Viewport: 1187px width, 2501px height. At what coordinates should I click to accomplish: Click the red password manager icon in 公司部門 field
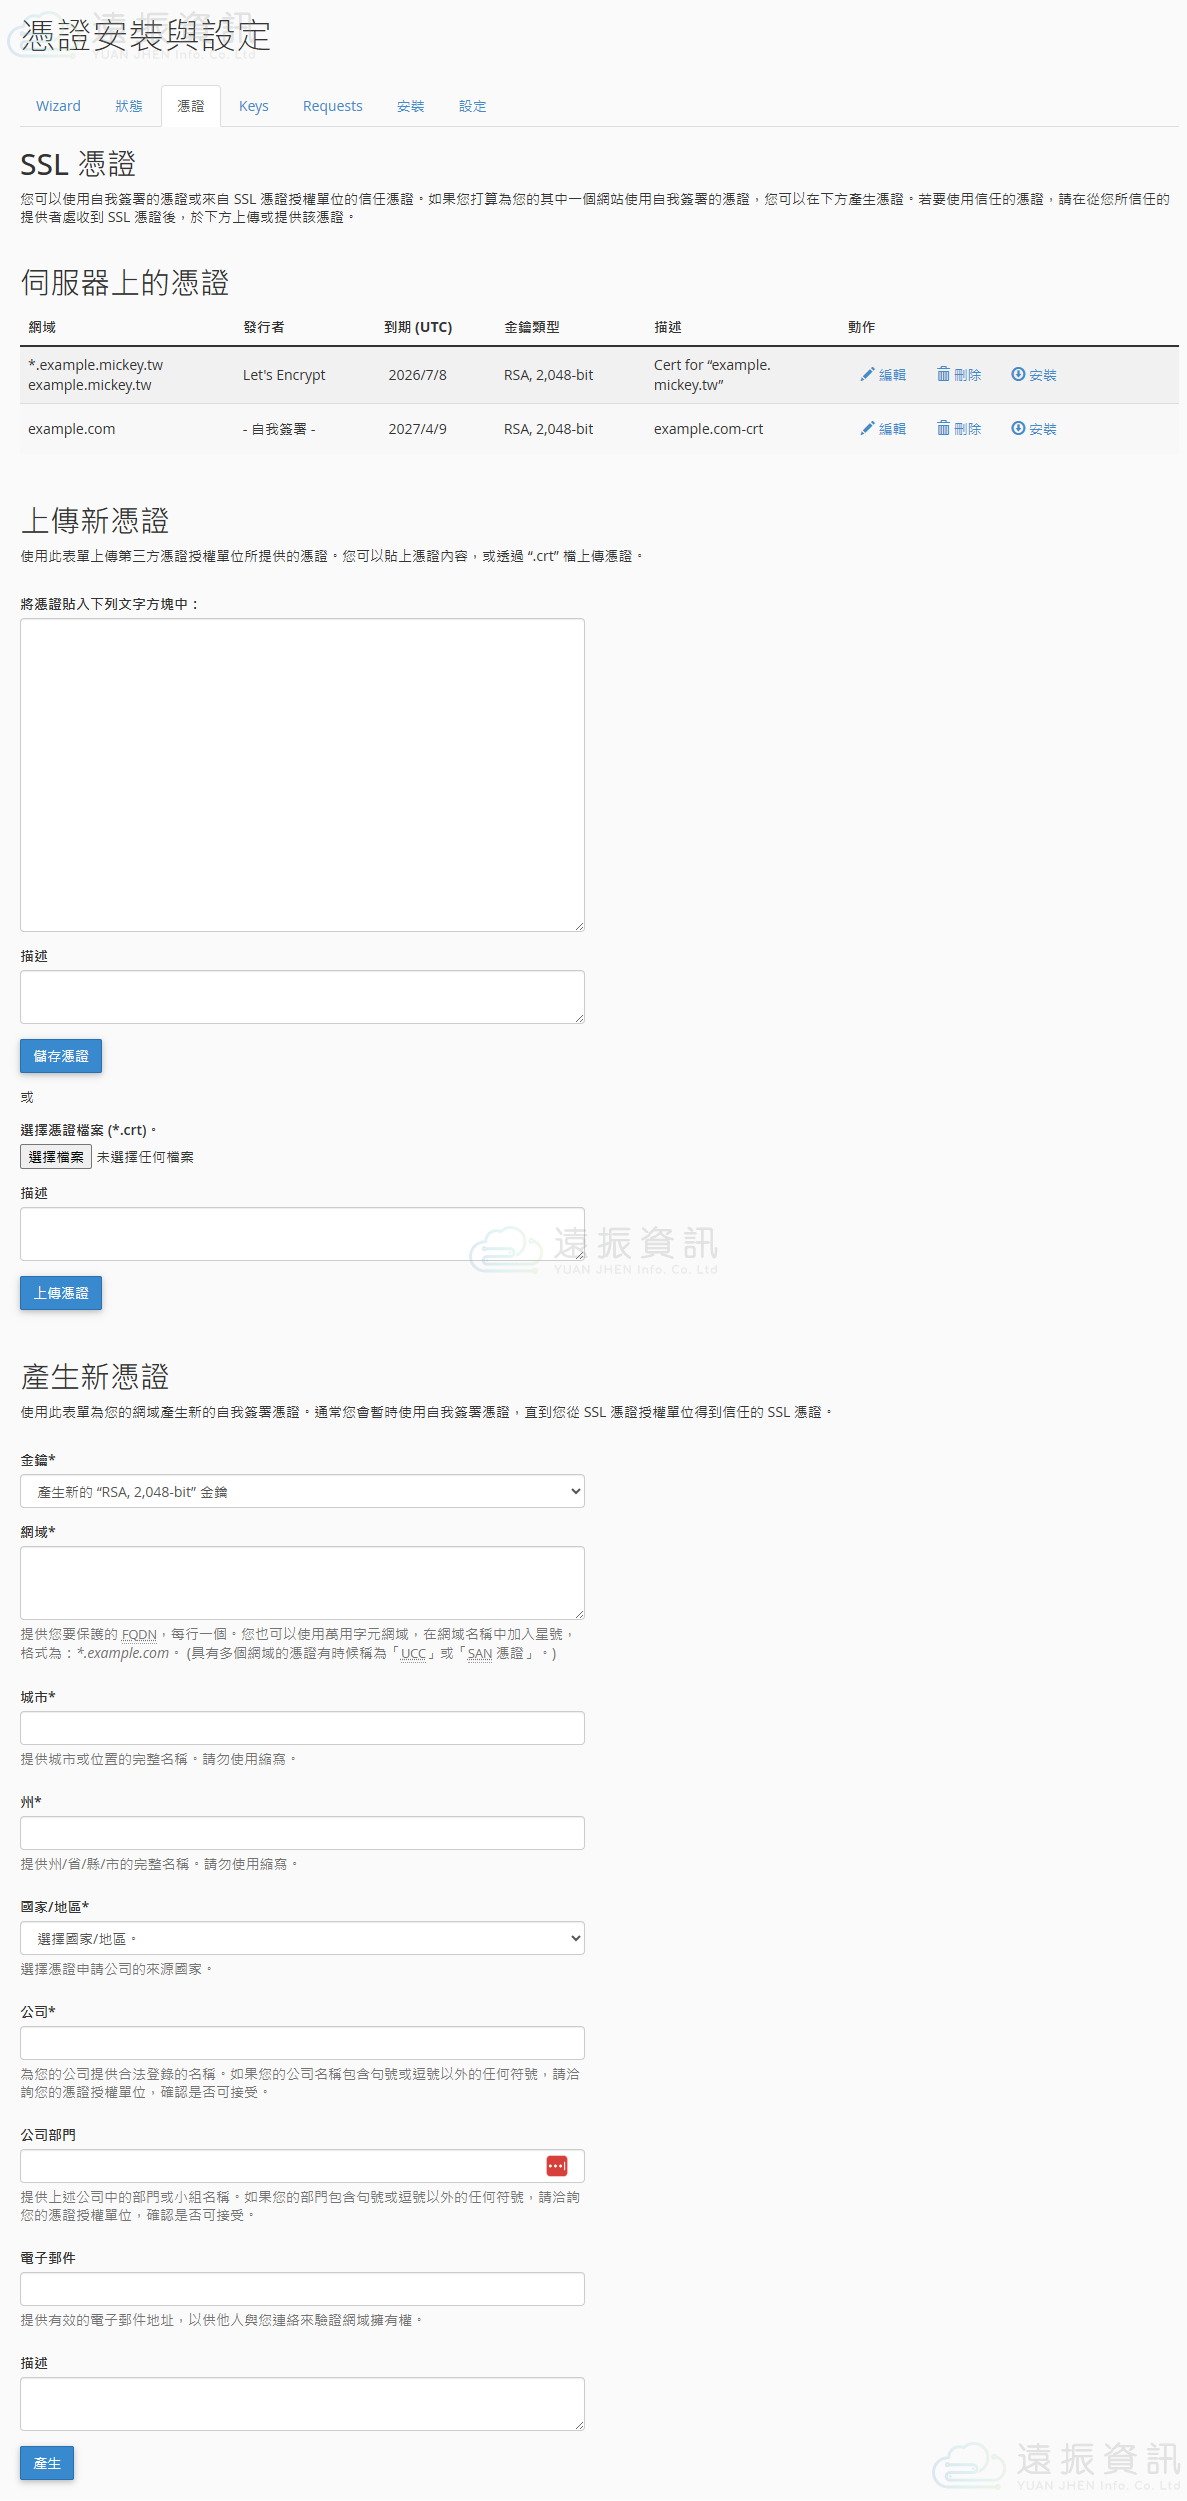coord(557,2165)
